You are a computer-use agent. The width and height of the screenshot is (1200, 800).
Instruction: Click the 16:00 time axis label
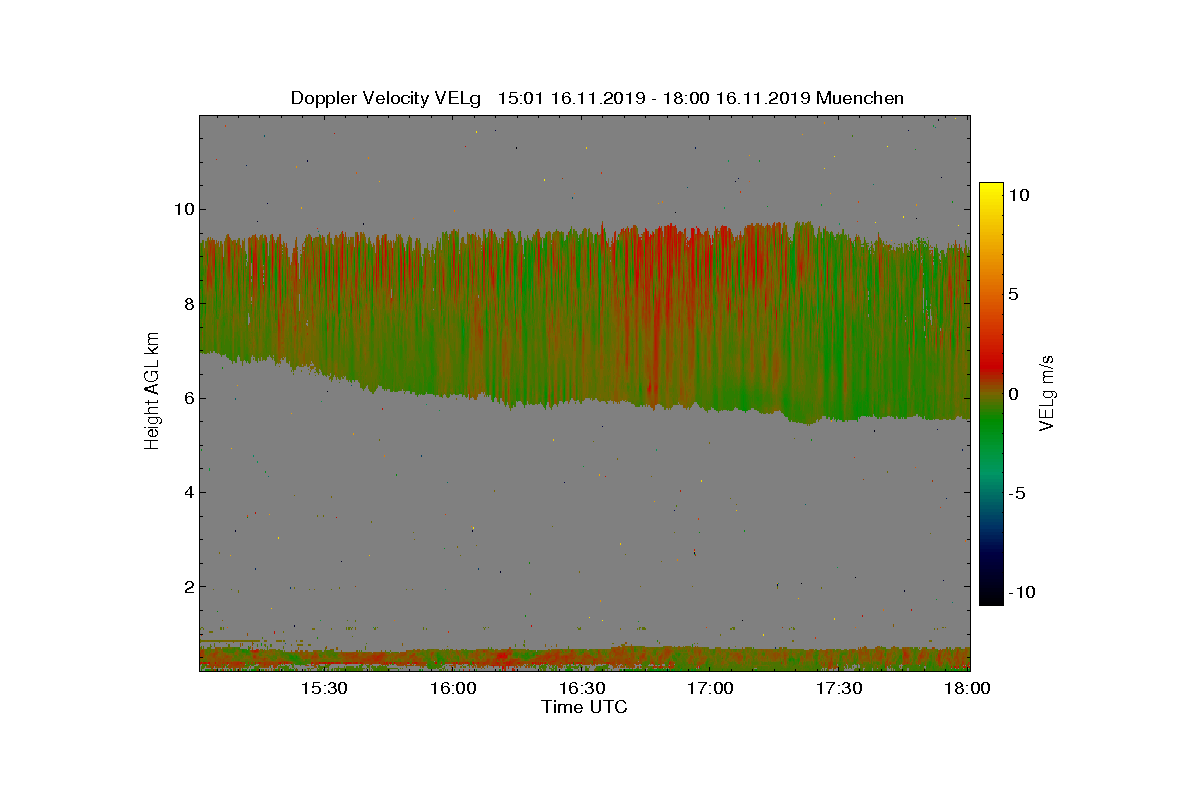pyautogui.click(x=453, y=689)
